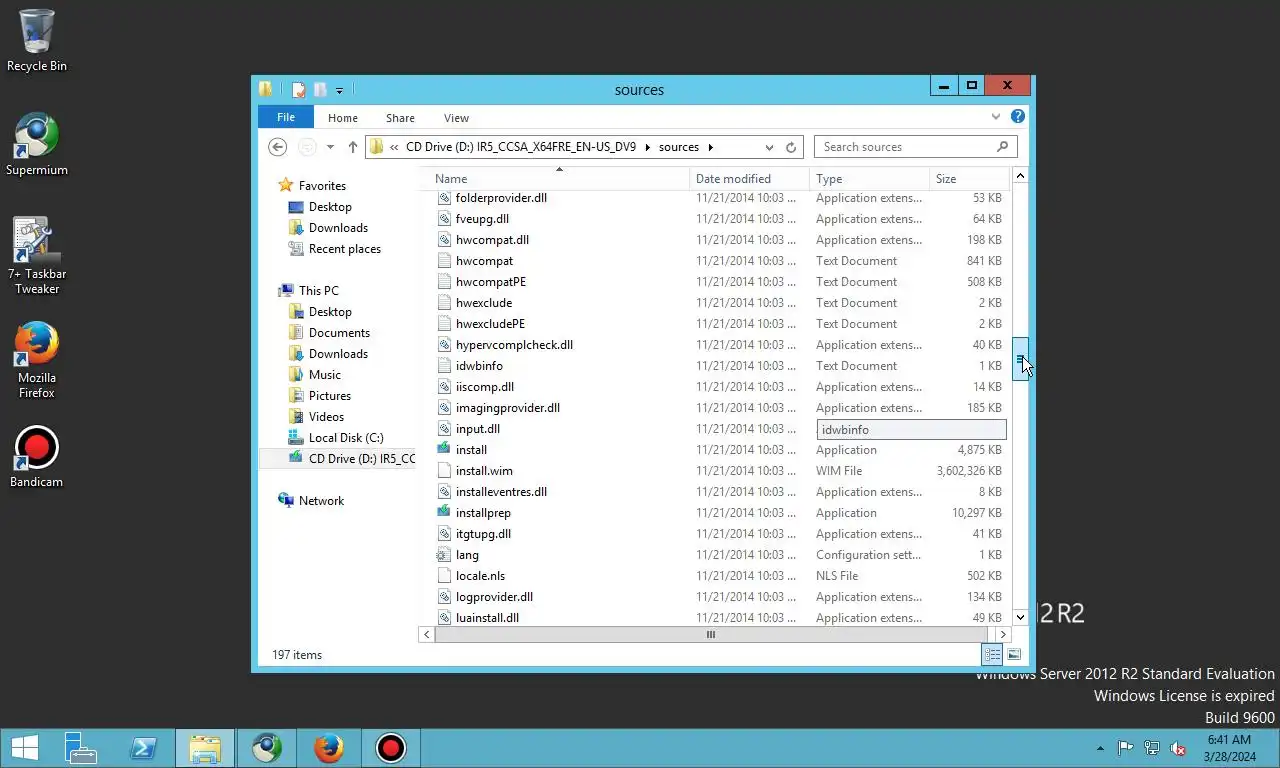Sort by the Date modified column header
This screenshot has width=1280, height=768.
749,179
